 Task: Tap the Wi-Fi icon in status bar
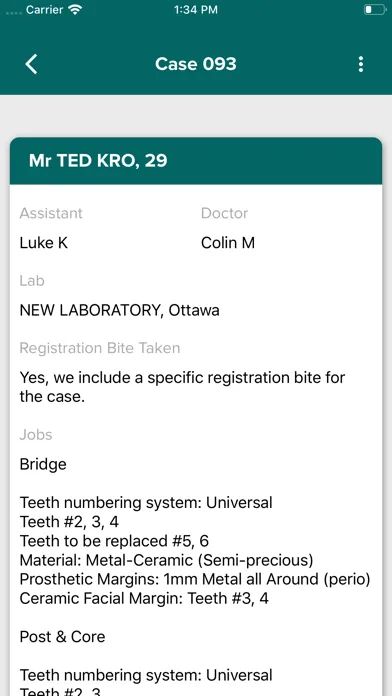click(x=76, y=10)
